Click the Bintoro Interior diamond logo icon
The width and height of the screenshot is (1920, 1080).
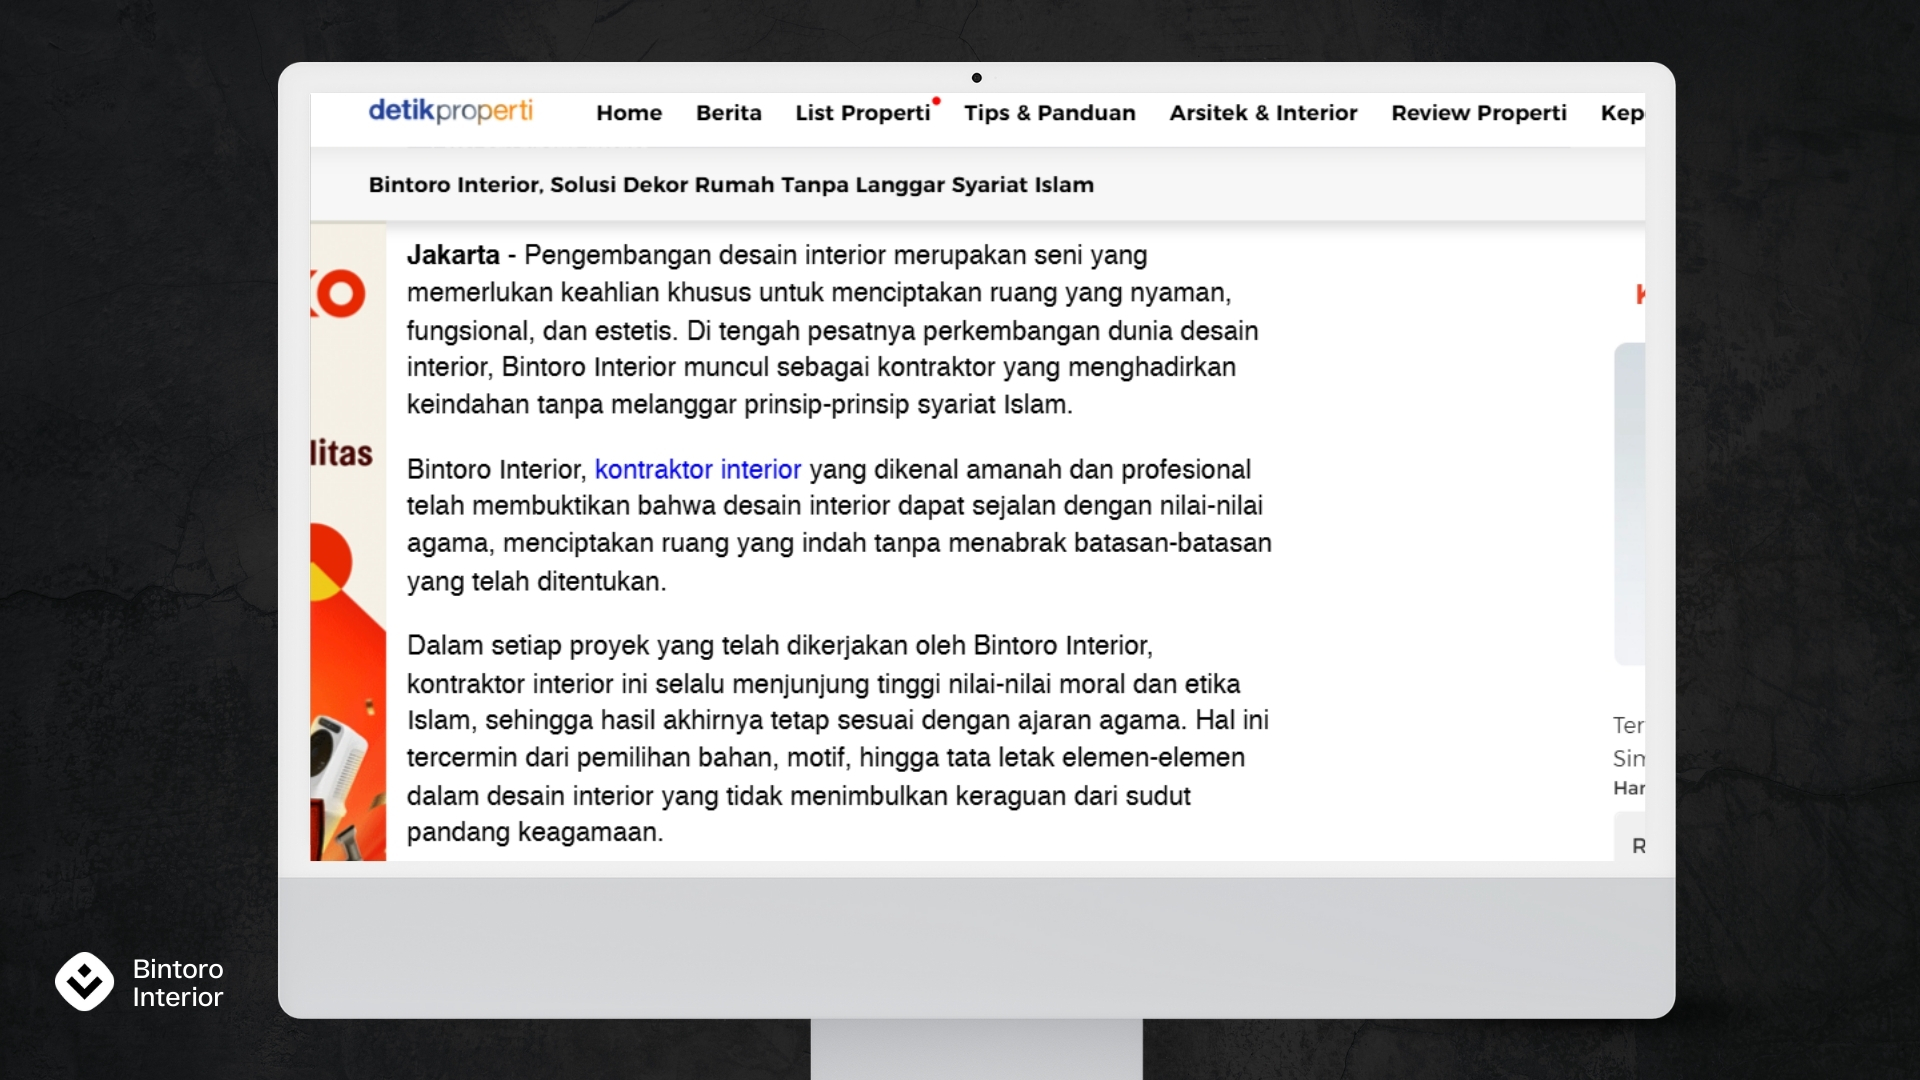click(84, 981)
